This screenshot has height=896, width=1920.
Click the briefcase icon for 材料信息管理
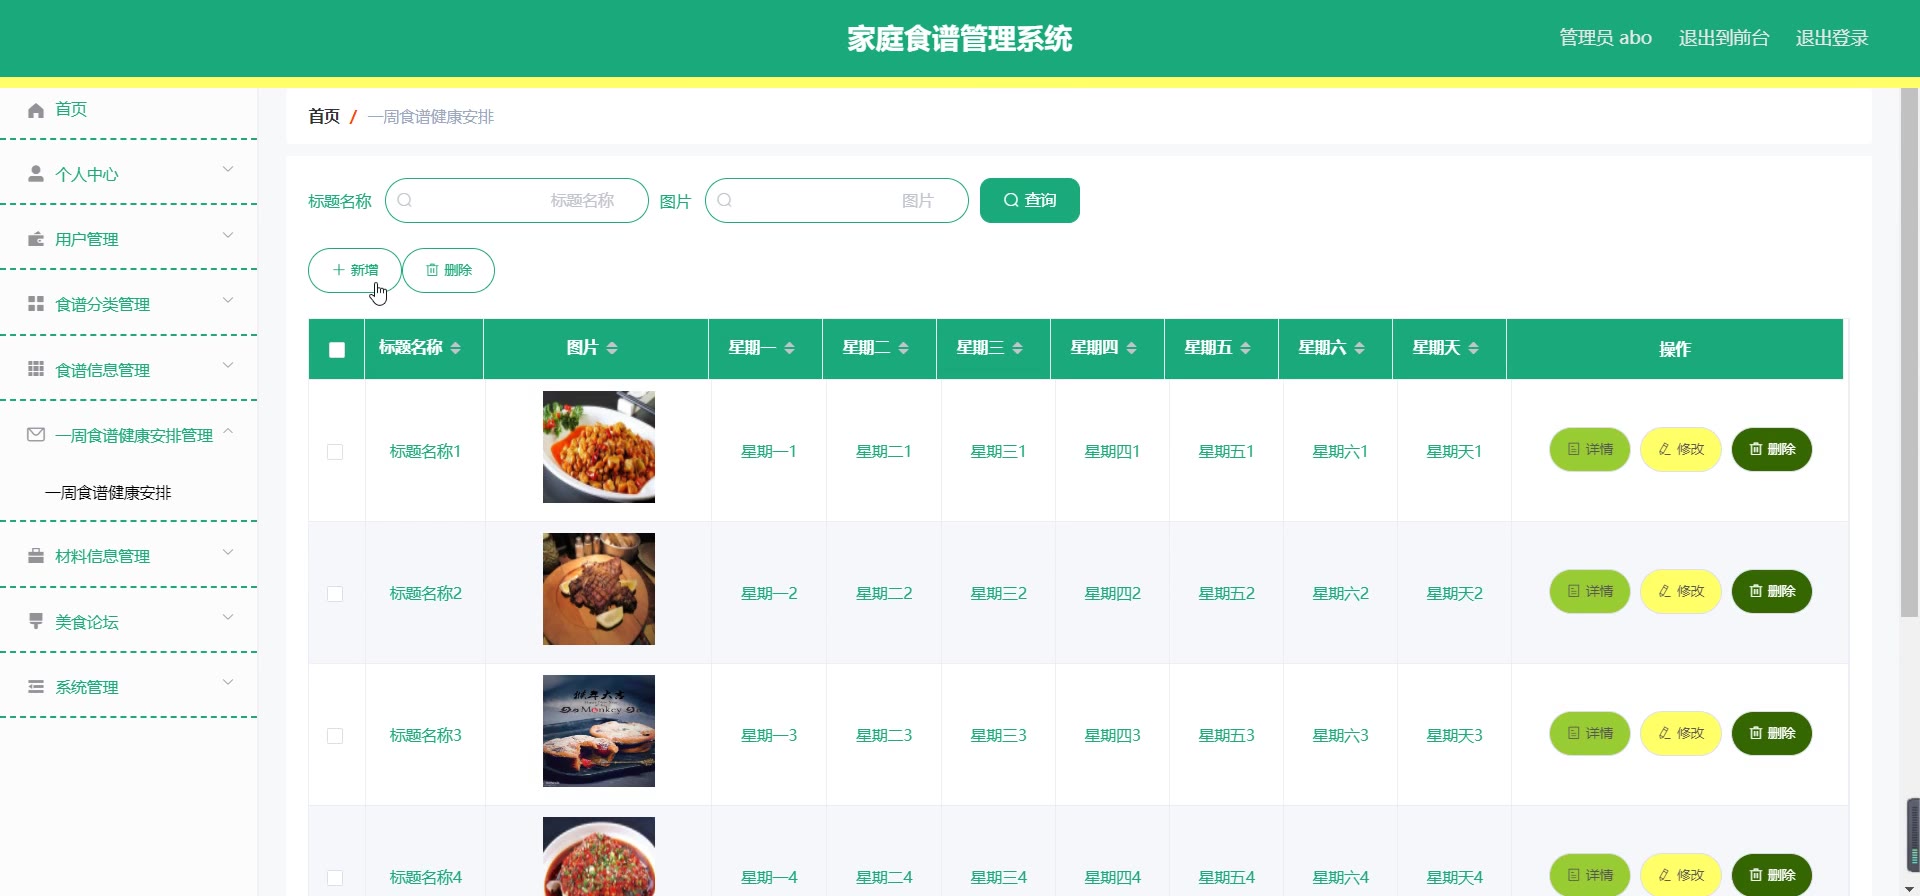point(36,556)
